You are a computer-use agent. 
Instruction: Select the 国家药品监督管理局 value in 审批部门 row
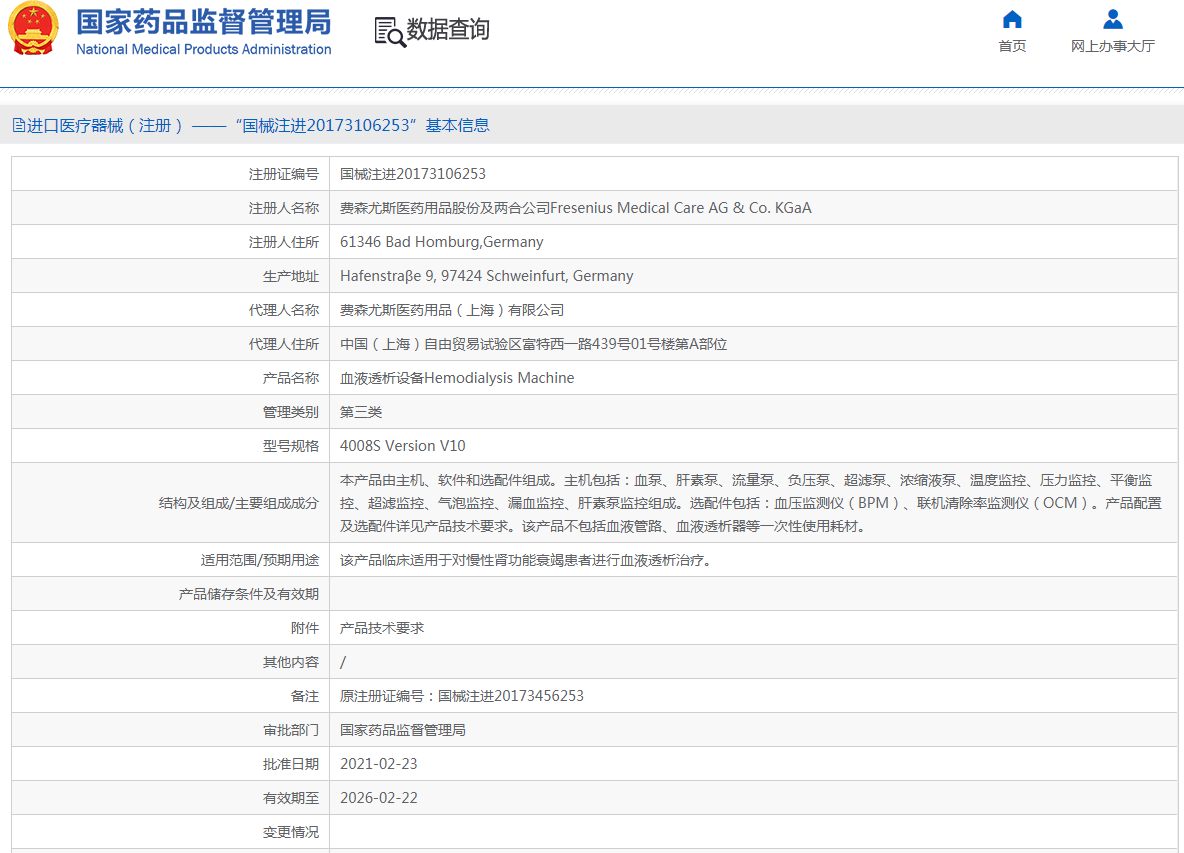click(x=402, y=730)
